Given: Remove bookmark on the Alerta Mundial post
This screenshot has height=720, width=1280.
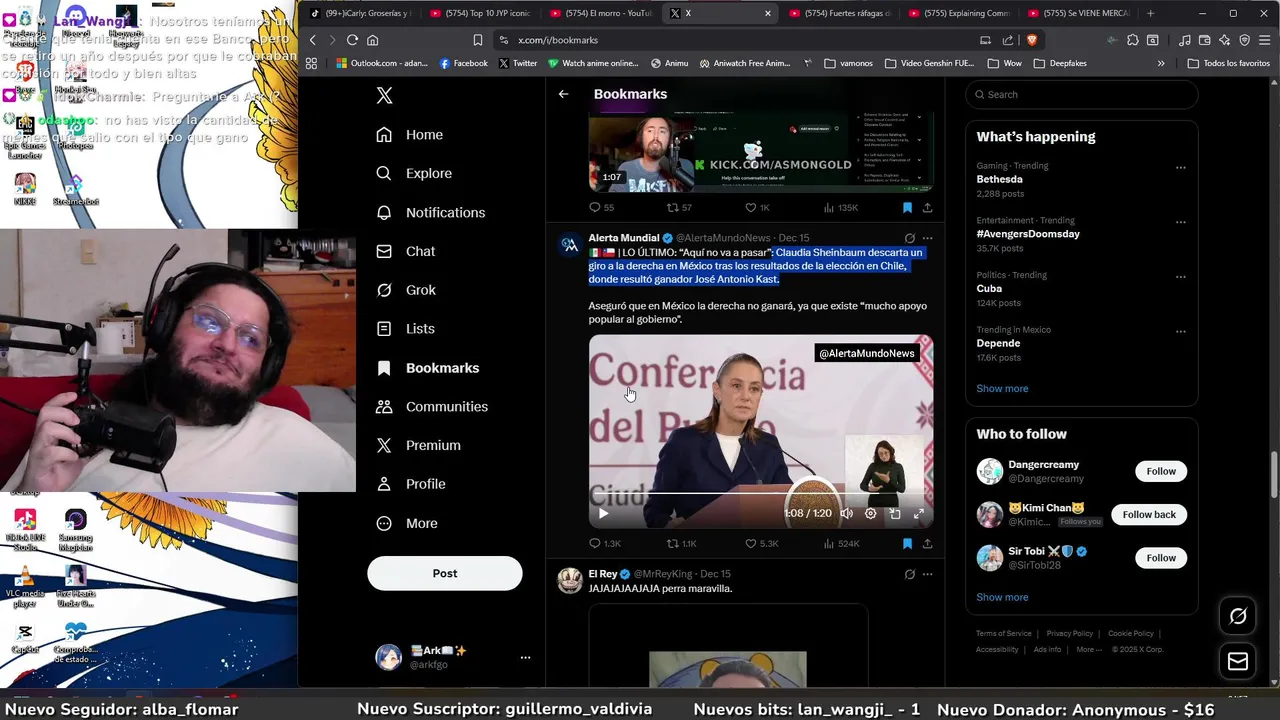Looking at the screenshot, I should pyautogui.click(x=907, y=544).
